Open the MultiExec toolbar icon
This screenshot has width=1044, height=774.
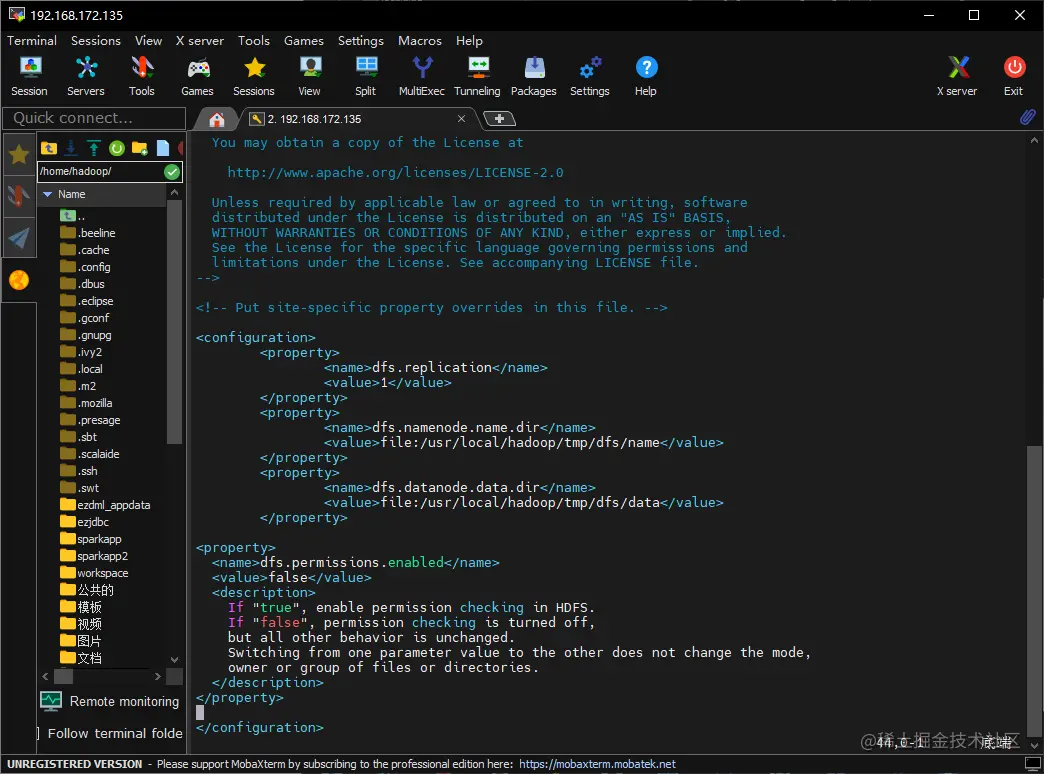(421, 77)
